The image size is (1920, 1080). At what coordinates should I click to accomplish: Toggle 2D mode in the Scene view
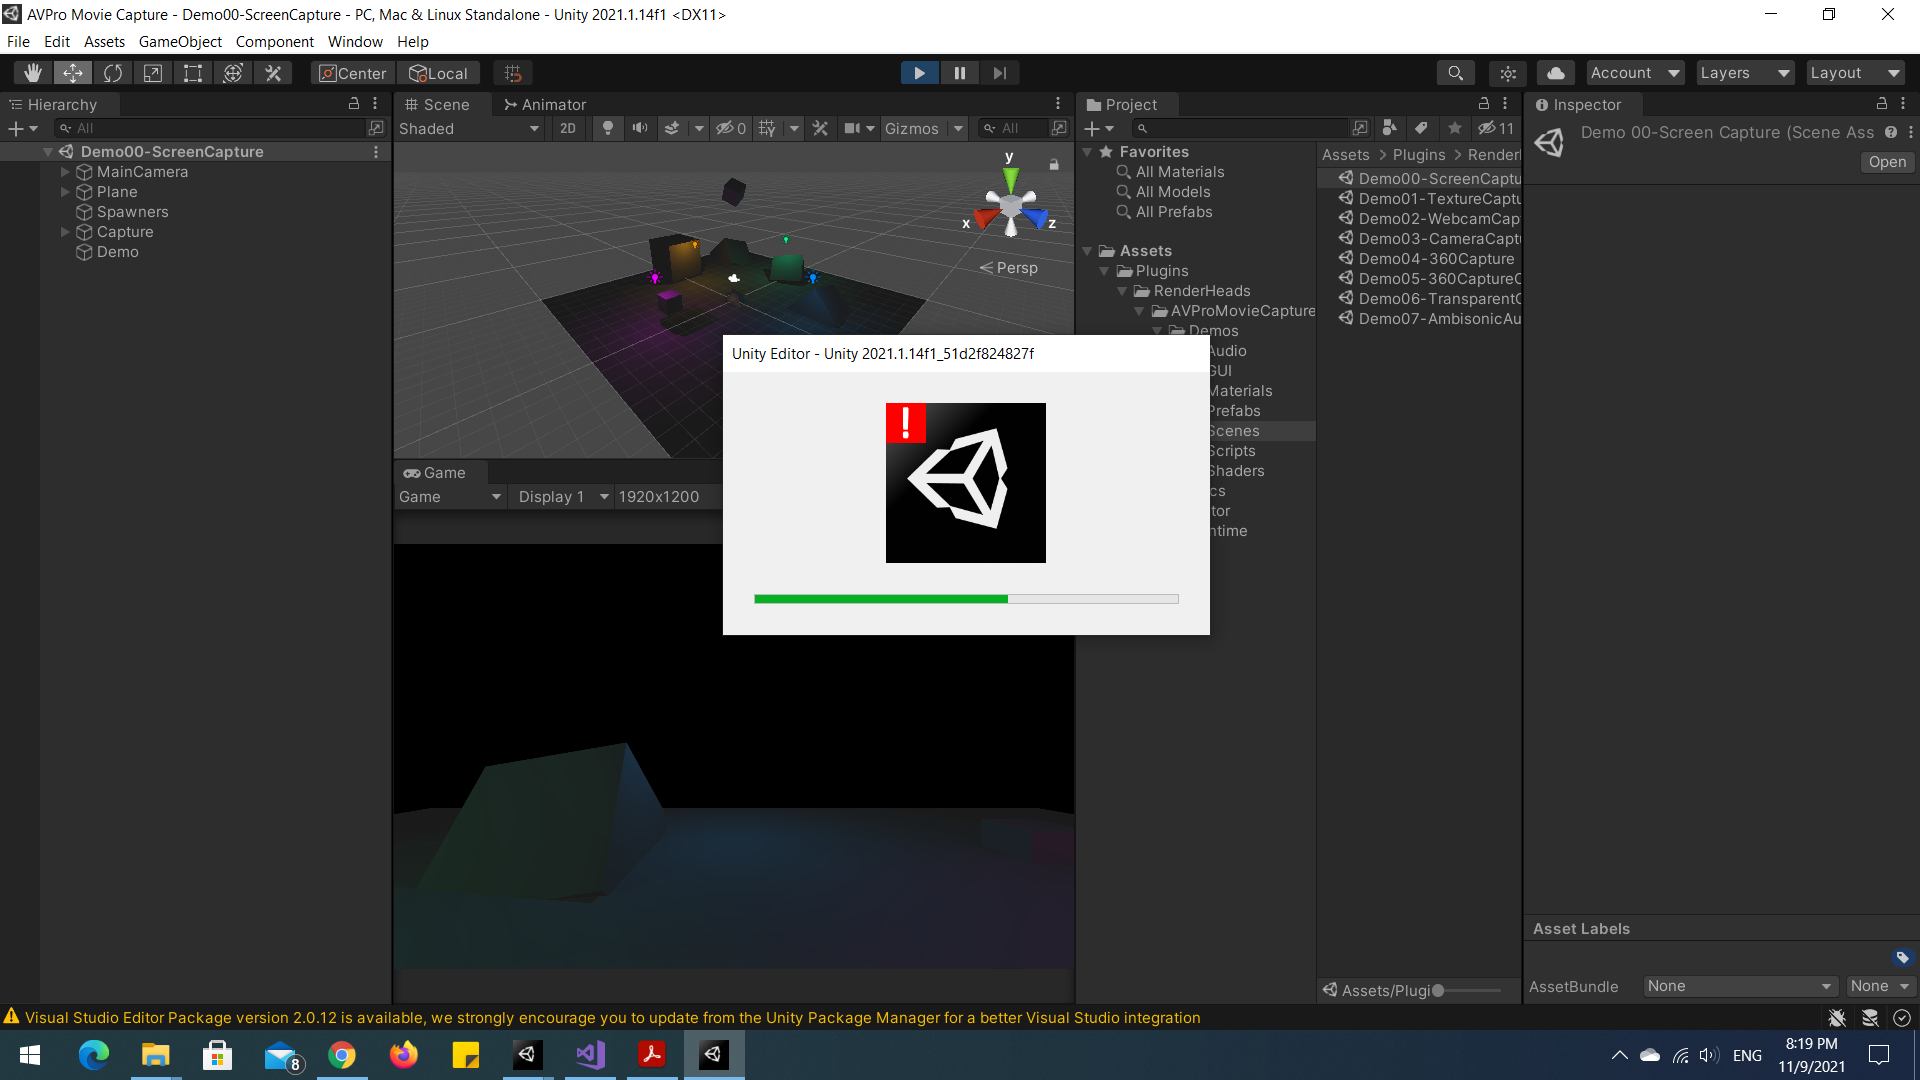click(567, 128)
